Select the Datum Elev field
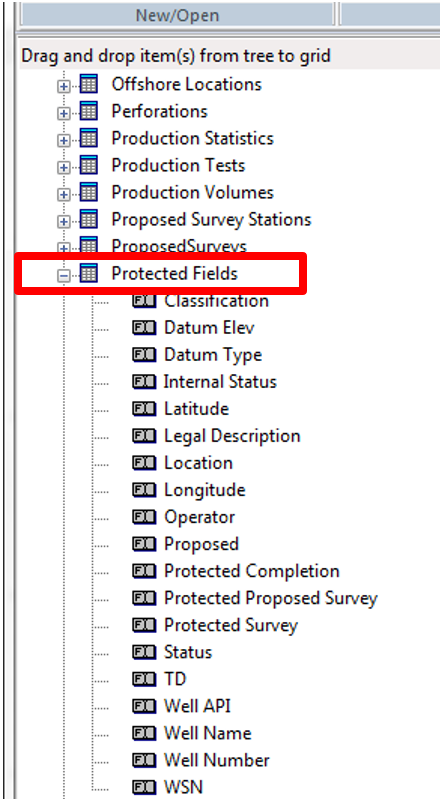Viewport: 441px width, 799px height. coord(209,328)
